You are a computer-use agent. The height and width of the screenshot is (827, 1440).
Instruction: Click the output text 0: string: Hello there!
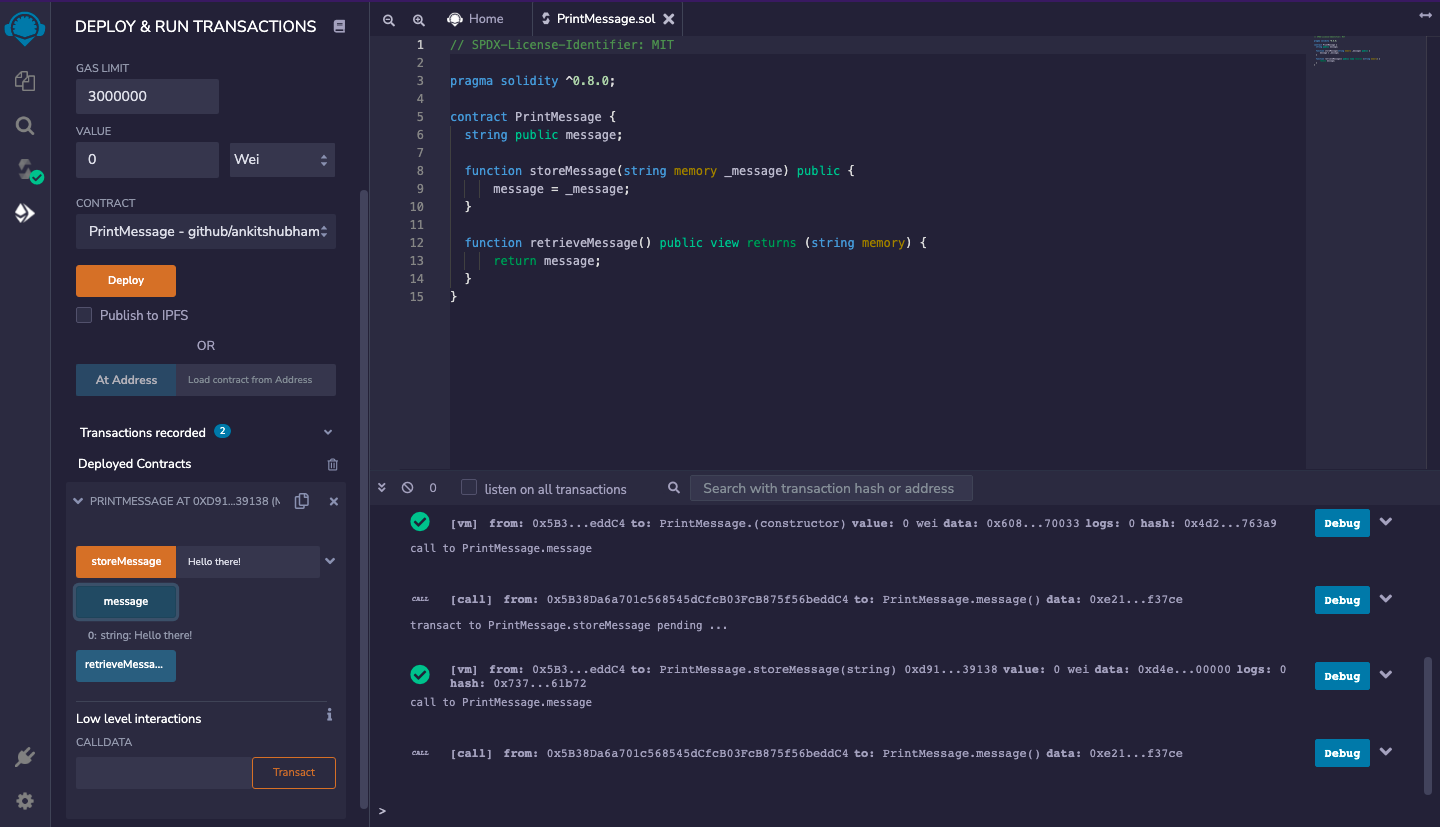[x=140, y=635]
